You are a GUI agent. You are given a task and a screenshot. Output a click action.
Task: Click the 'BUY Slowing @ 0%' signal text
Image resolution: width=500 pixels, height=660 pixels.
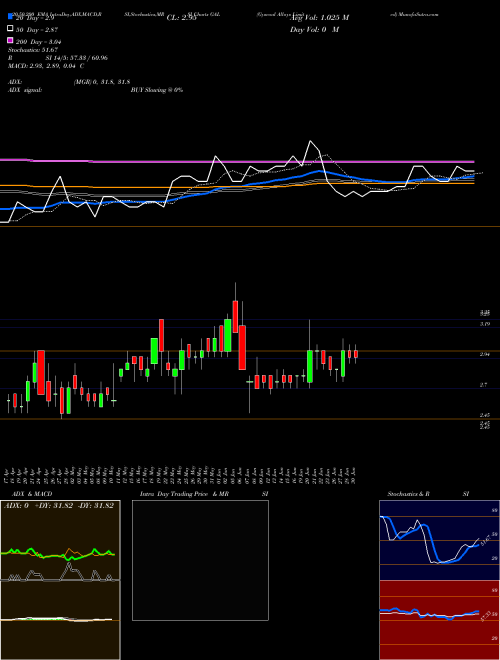click(157, 90)
